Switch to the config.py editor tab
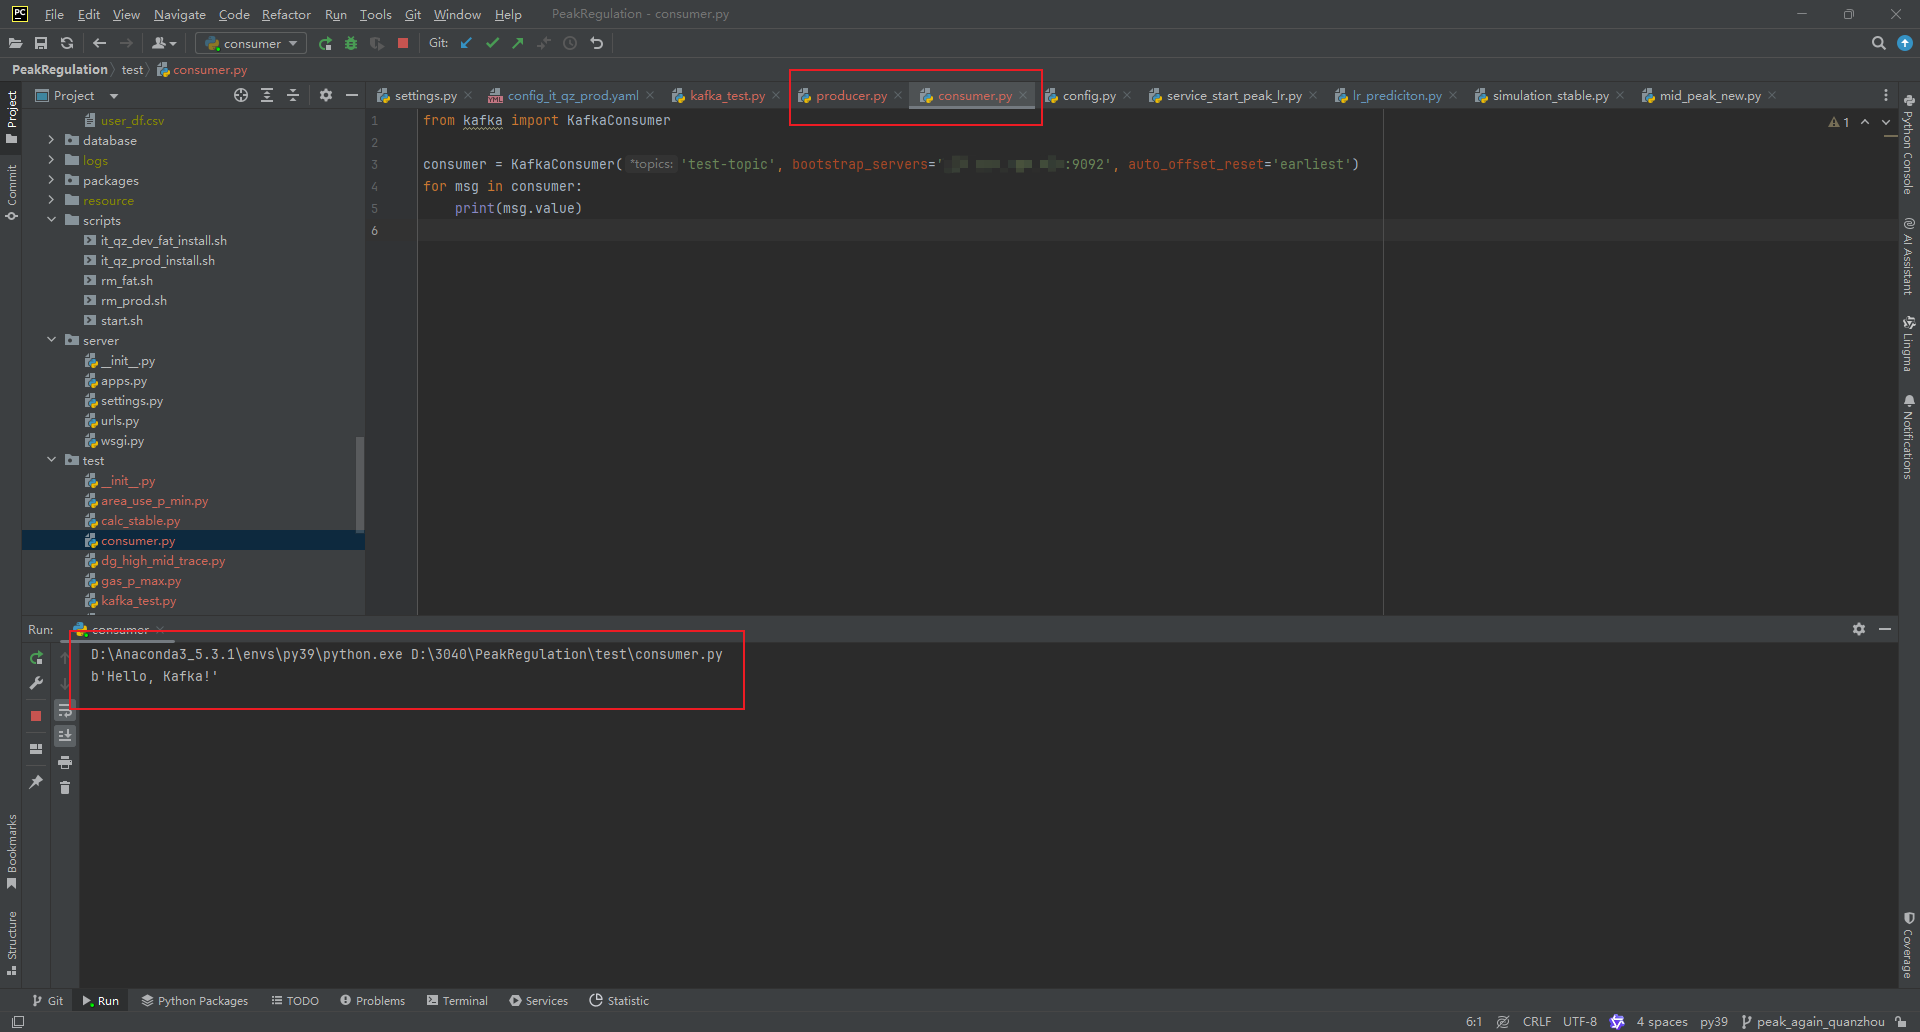 [1088, 96]
